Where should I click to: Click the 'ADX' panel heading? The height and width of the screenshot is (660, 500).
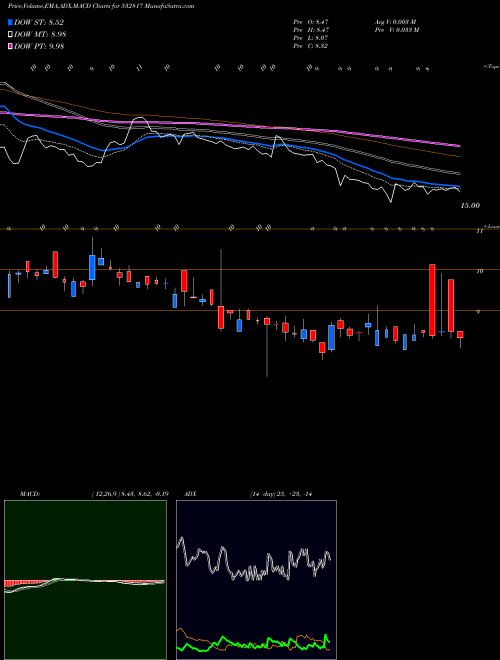[190, 494]
